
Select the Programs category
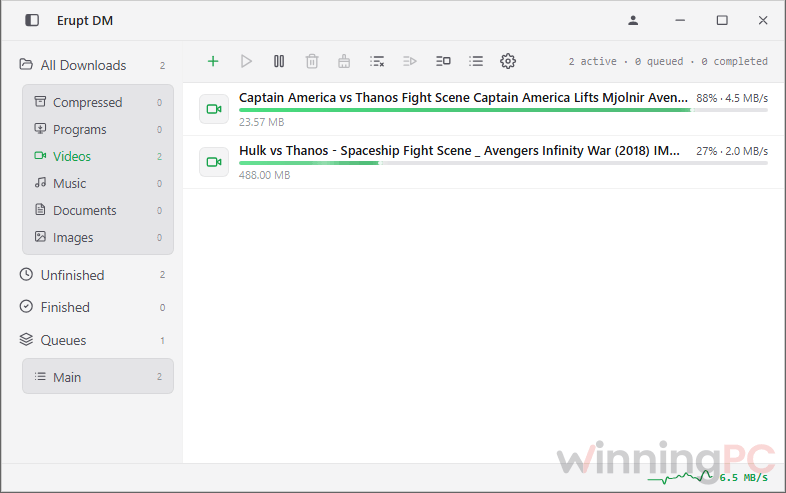(x=98, y=129)
